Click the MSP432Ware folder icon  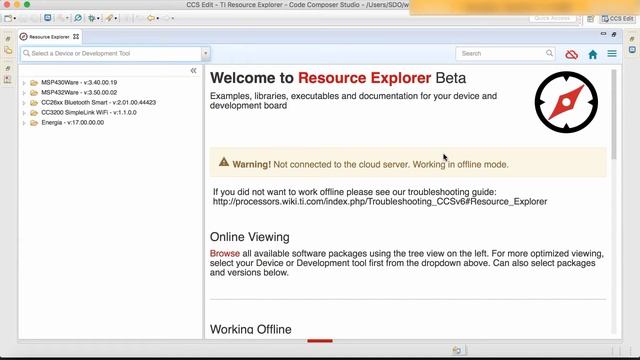34,93
